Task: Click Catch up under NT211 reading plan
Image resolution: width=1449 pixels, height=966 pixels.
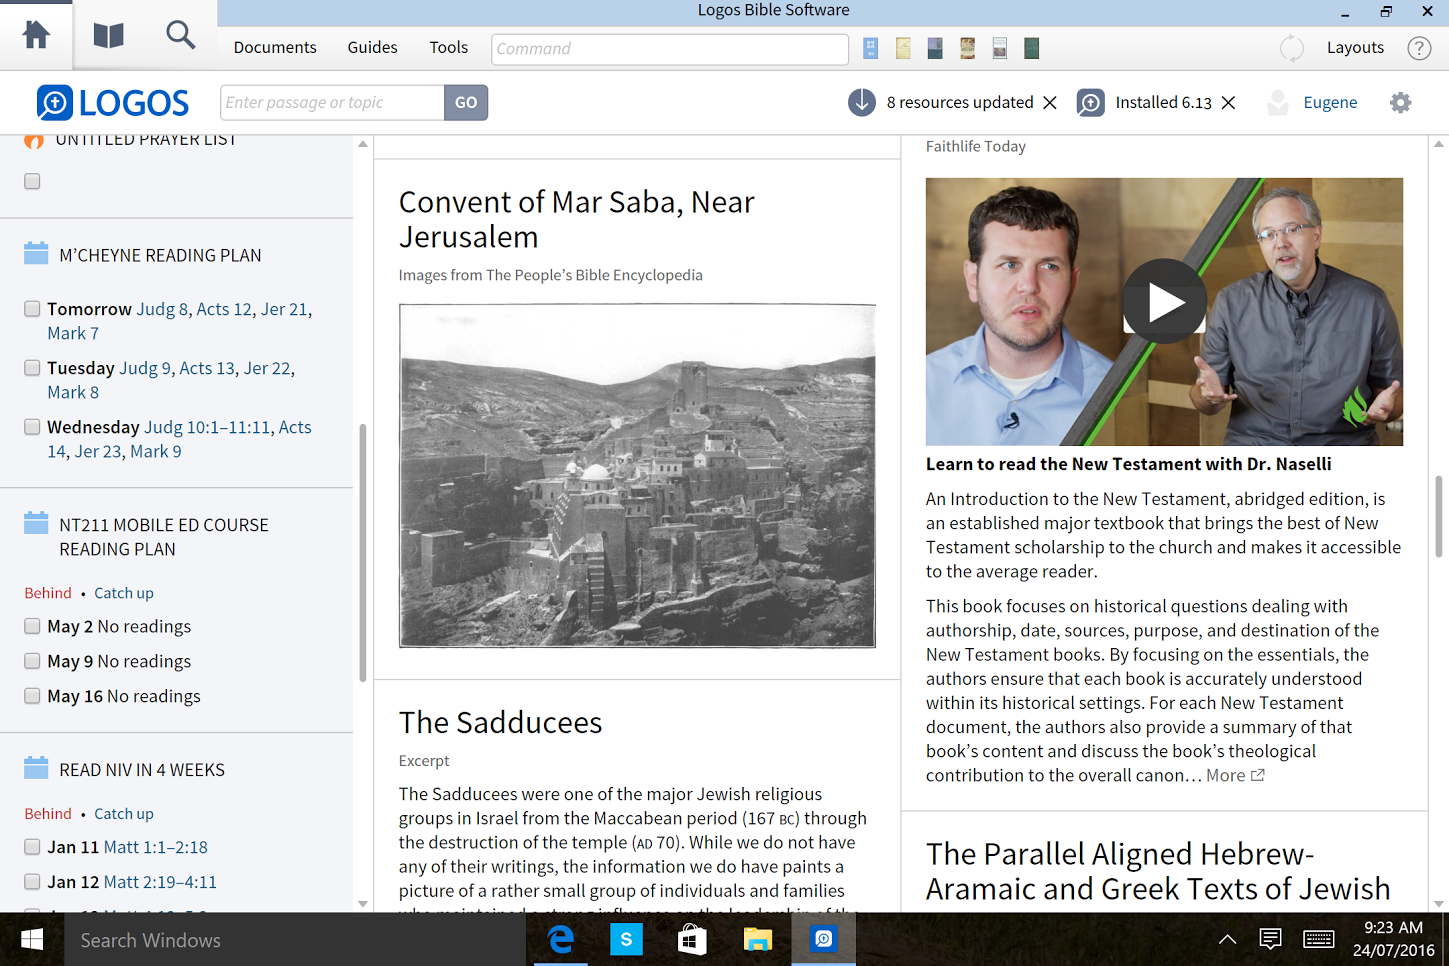Action: pyautogui.click(x=124, y=593)
